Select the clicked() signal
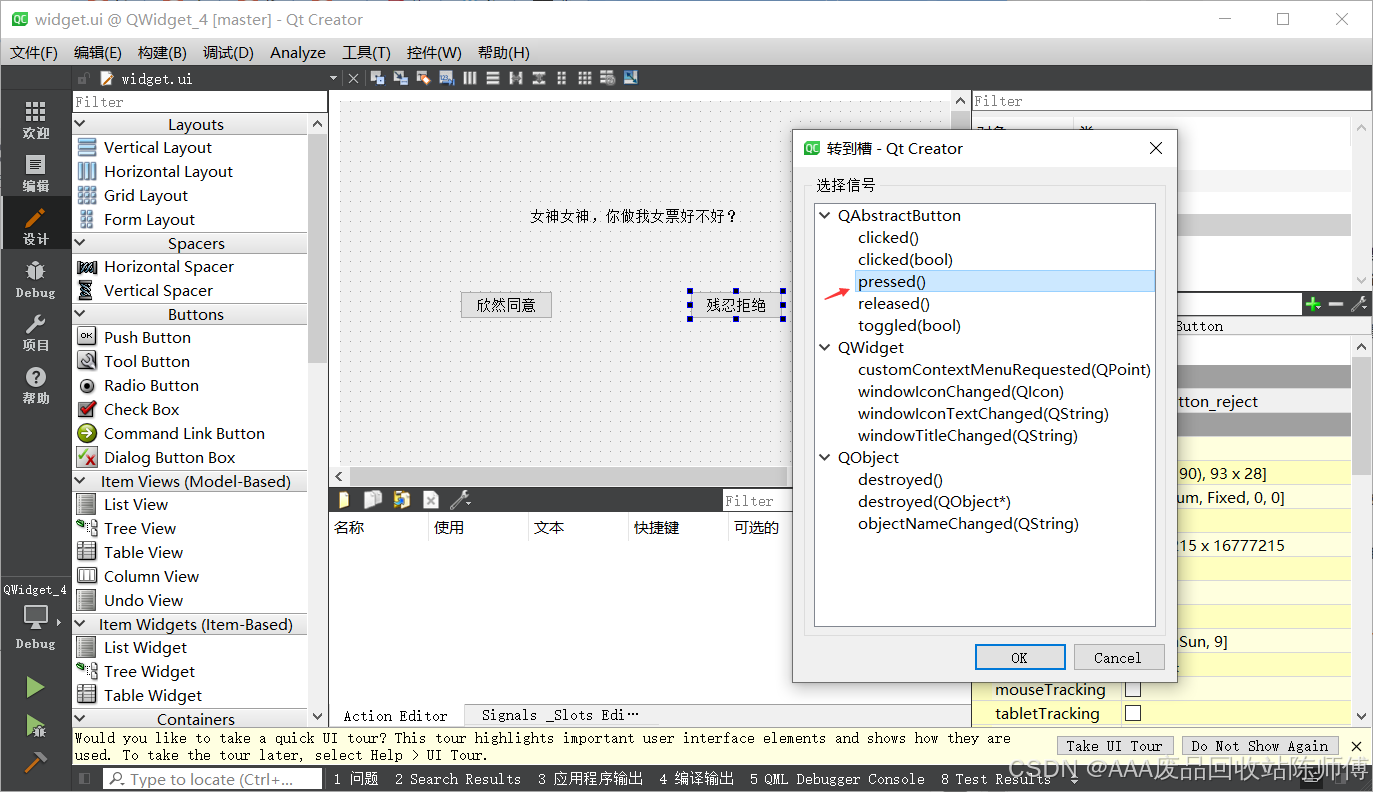 pyautogui.click(x=888, y=237)
